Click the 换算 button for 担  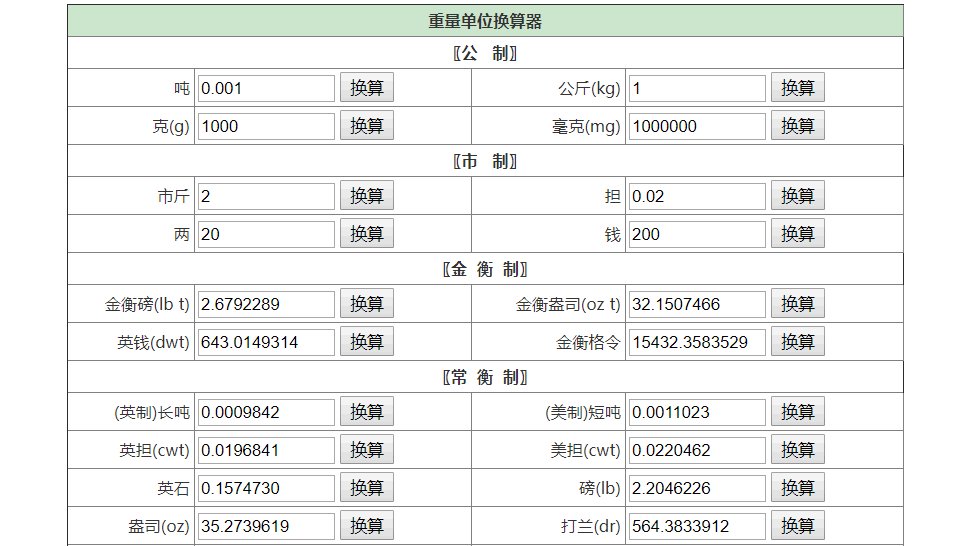click(797, 196)
